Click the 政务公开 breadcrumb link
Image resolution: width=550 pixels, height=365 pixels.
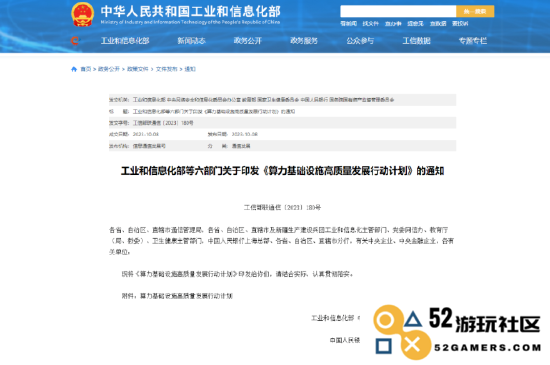(x=109, y=69)
